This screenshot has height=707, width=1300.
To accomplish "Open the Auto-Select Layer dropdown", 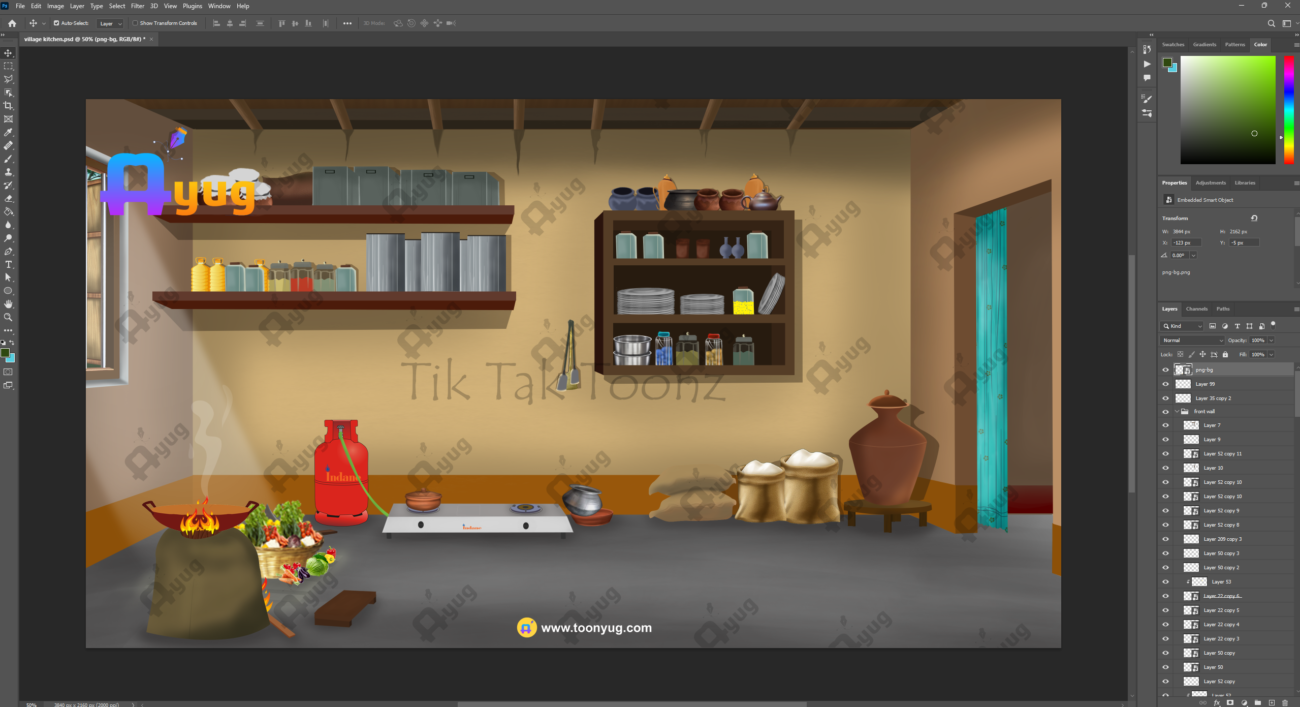I will tap(111, 23).
